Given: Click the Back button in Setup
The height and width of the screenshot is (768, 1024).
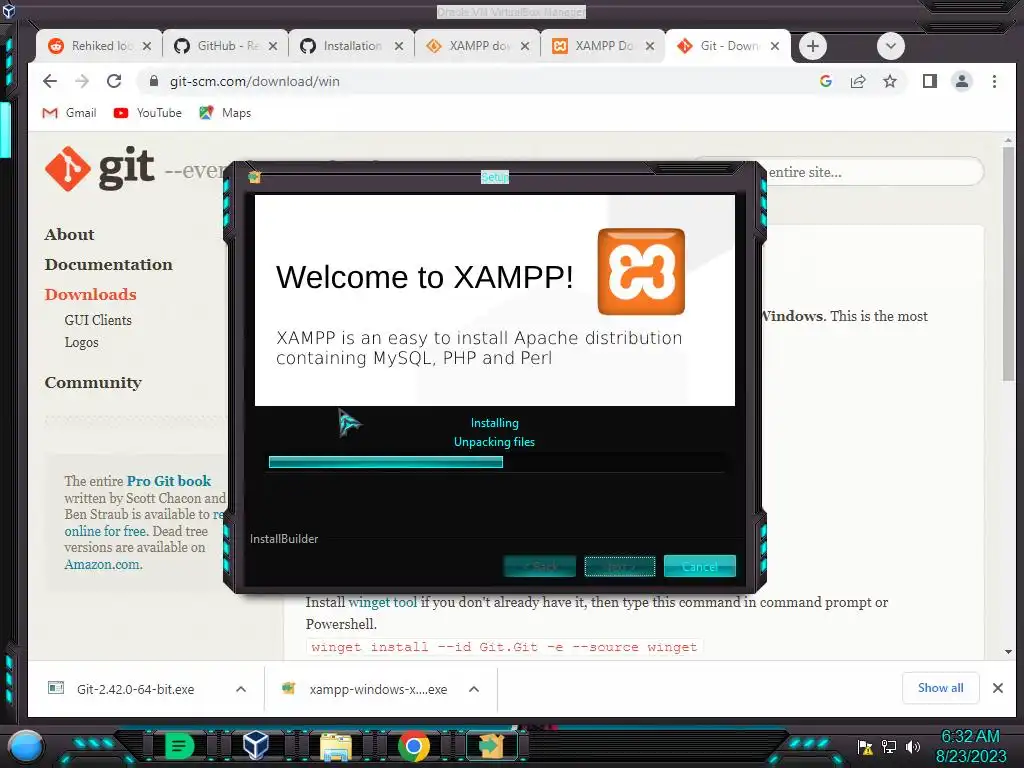Looking at the screenshot, I should pyautogui.click(x=539, y=566).
